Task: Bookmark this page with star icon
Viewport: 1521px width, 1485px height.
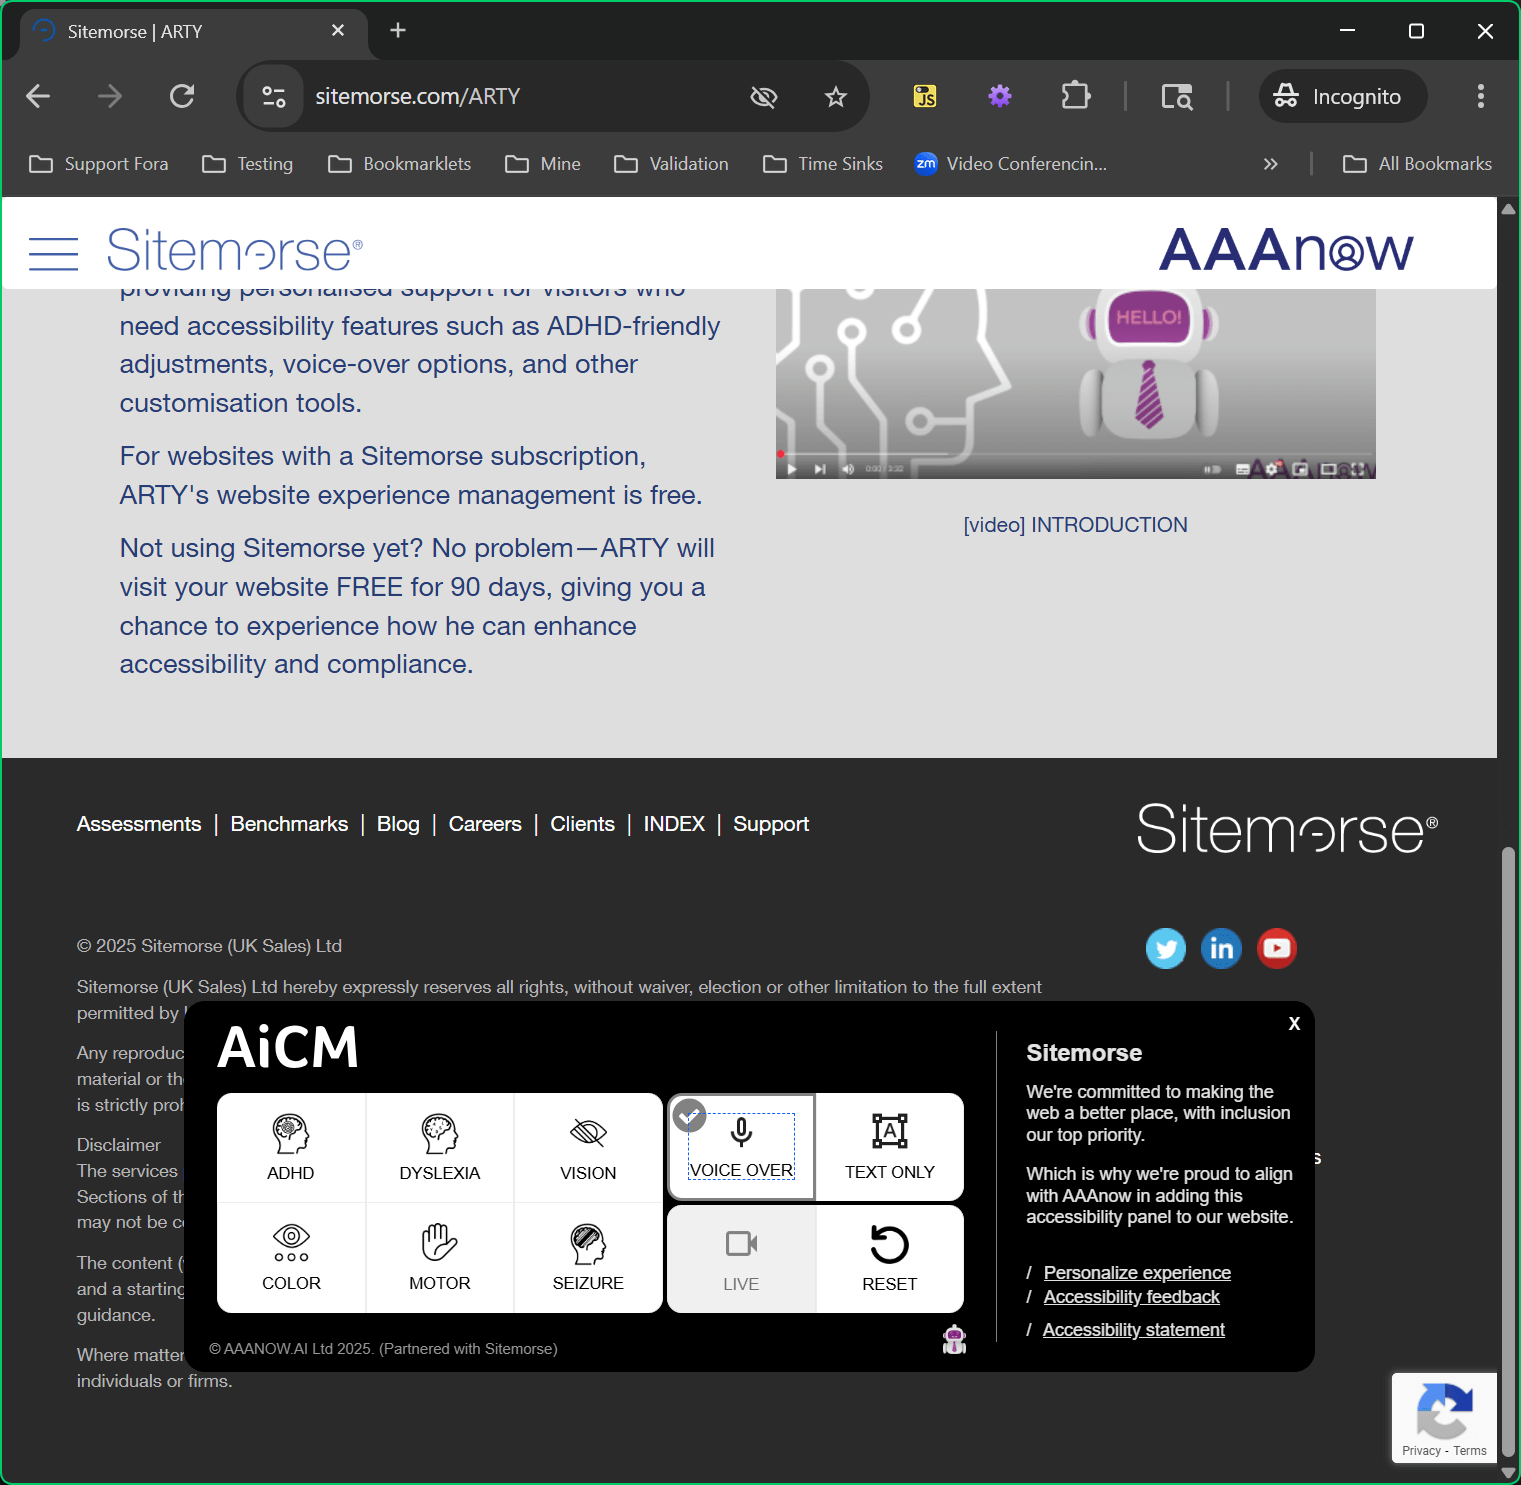Action: [x=836, y=96]
